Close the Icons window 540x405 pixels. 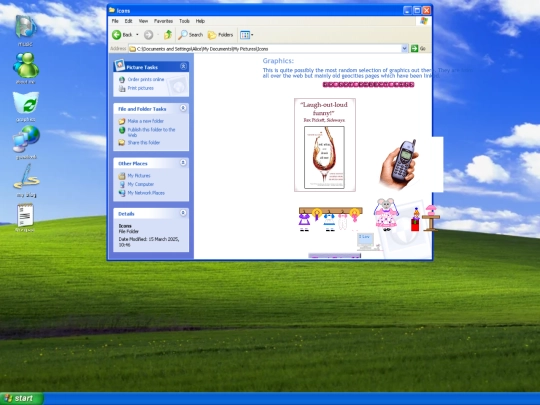pos(427,10)
